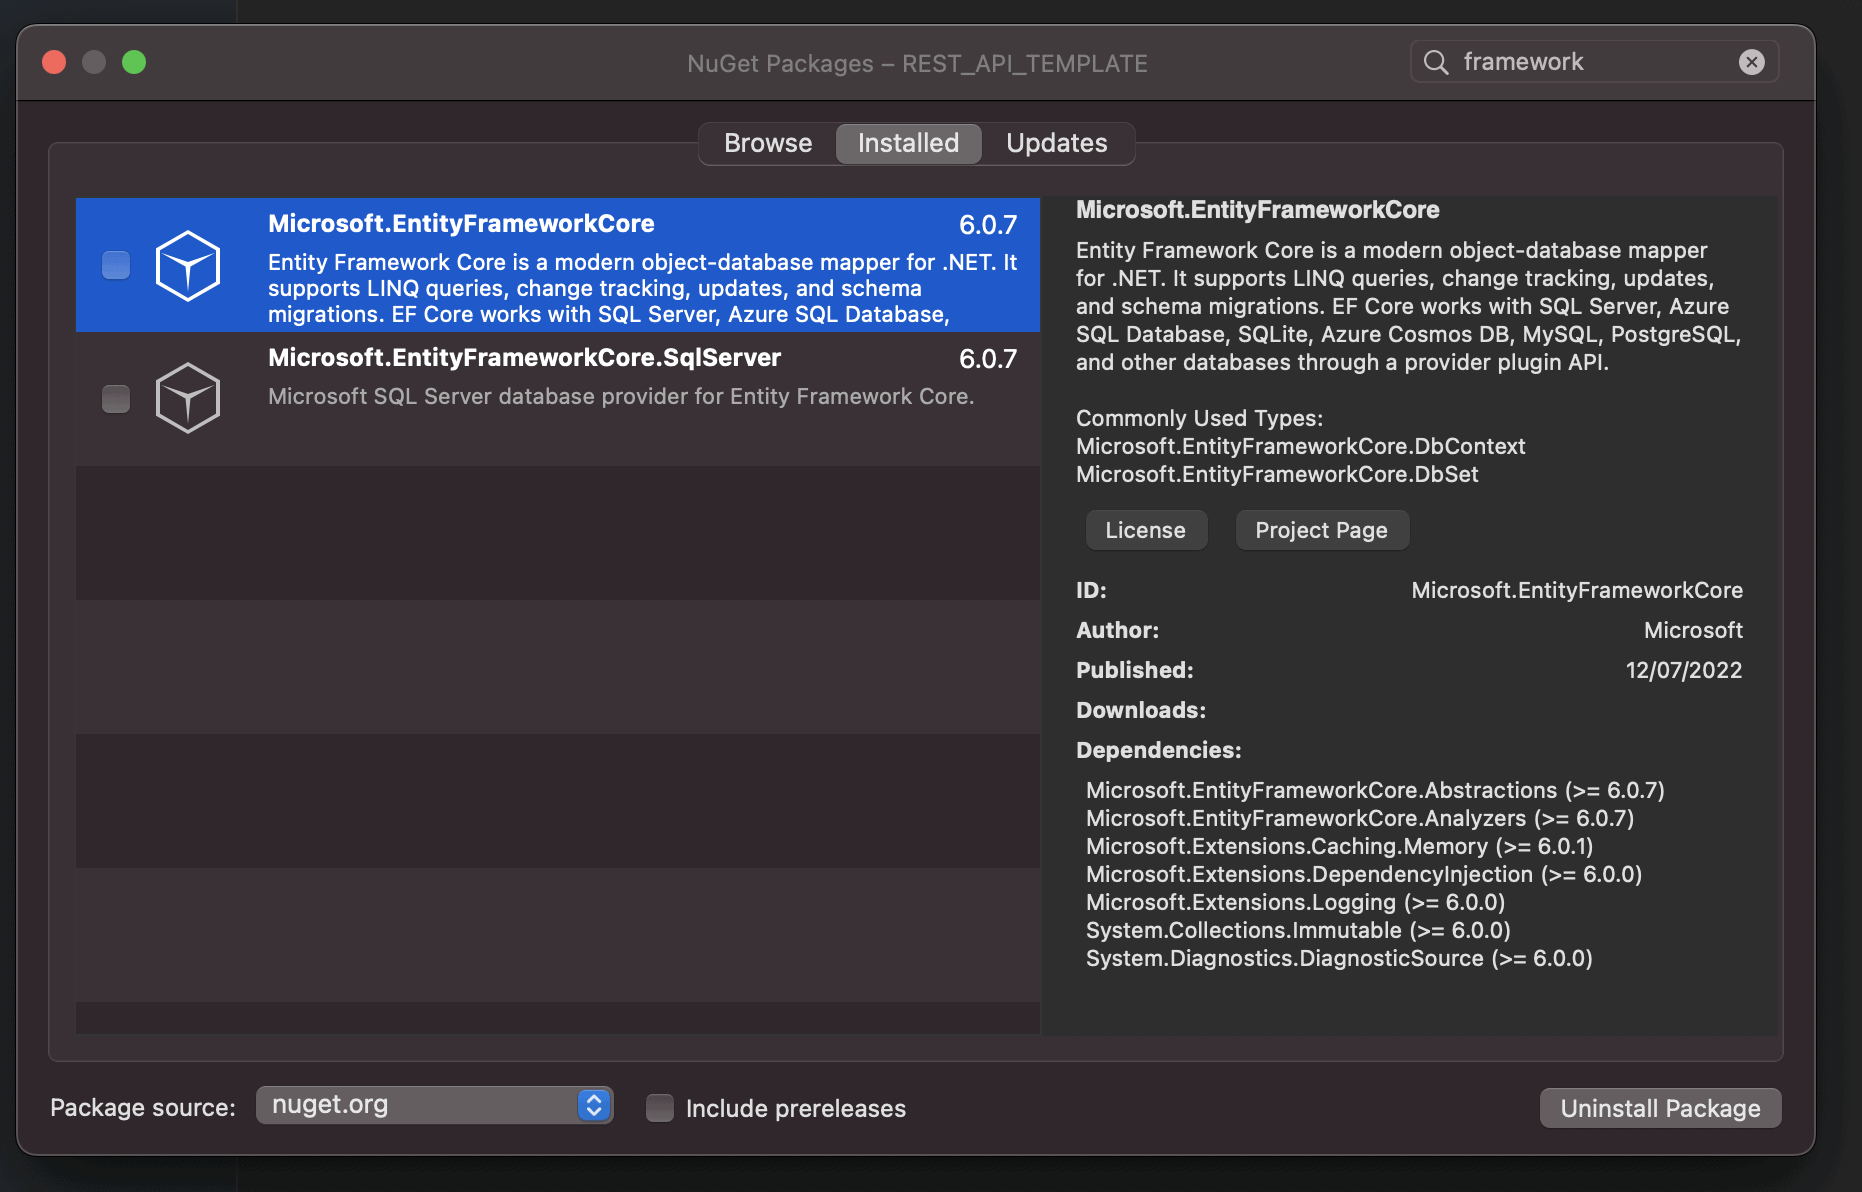This screenshot has height=1192, width=1862.
Task: Click the Author value Microsoft
Action: [x=1693, y=630]
